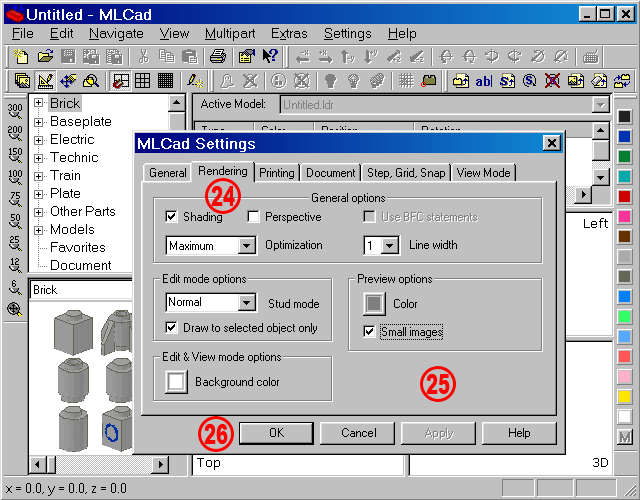Close the MLCad Settings dialog
Viewport: 640px width, 500px height.
point(551,143)
